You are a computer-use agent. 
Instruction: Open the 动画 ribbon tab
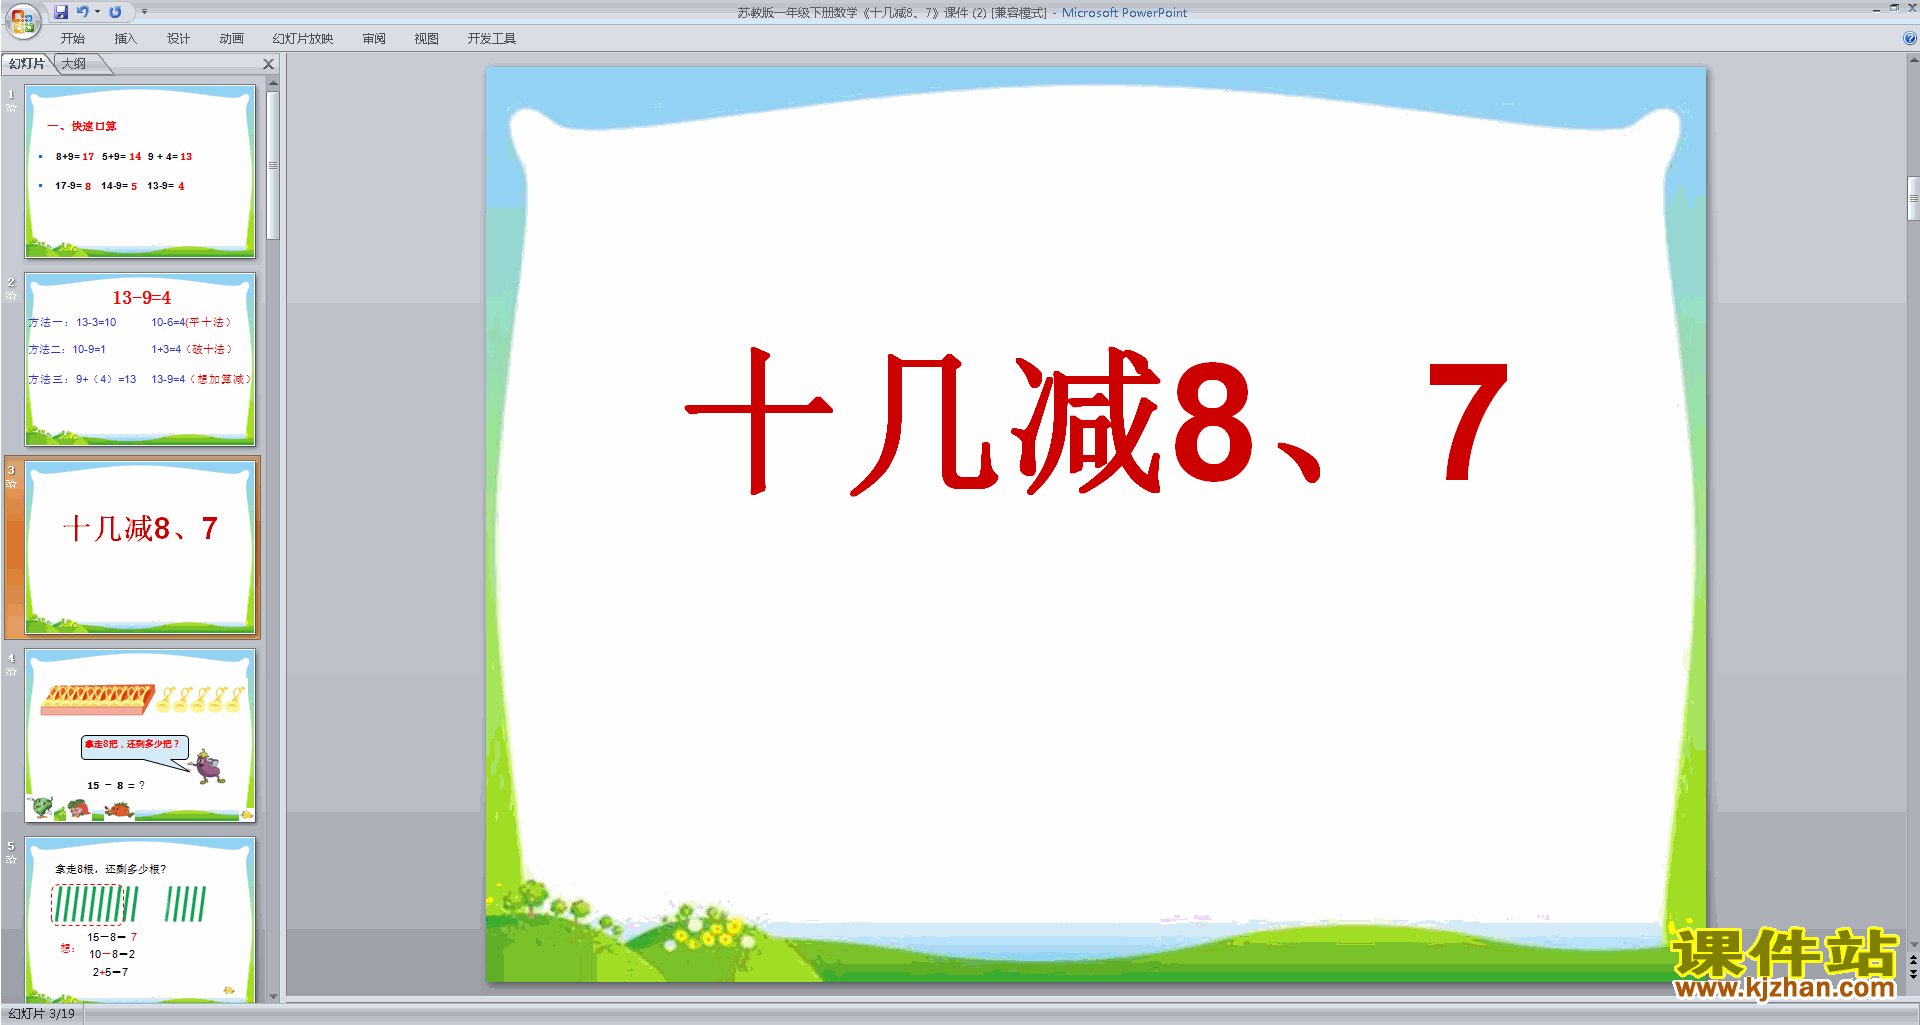click(x=231, y=39)
